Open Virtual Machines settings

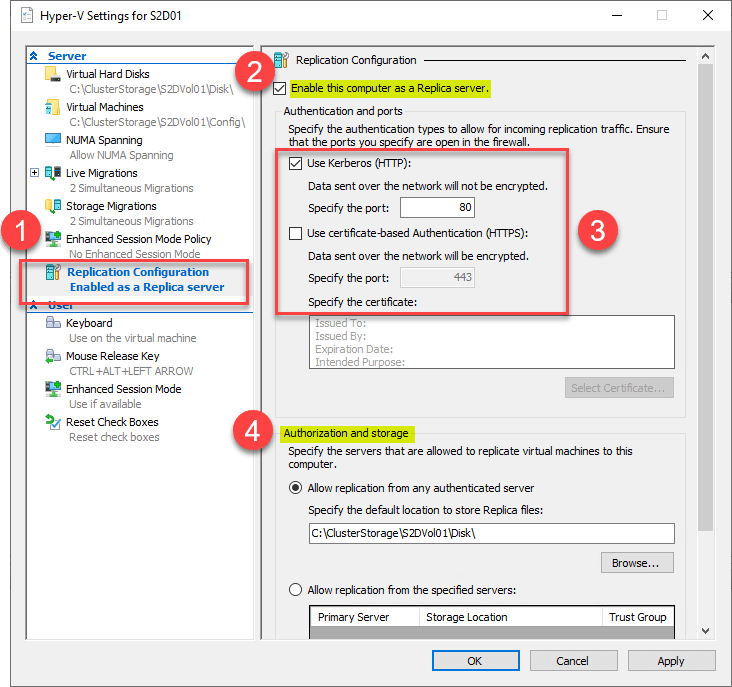(105, 107)
